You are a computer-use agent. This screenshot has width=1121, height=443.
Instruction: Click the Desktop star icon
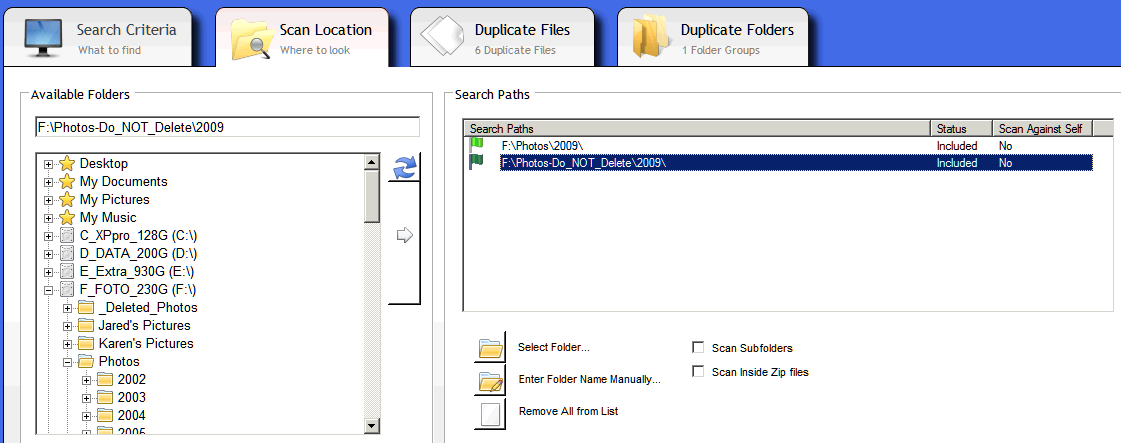[67, 164]
